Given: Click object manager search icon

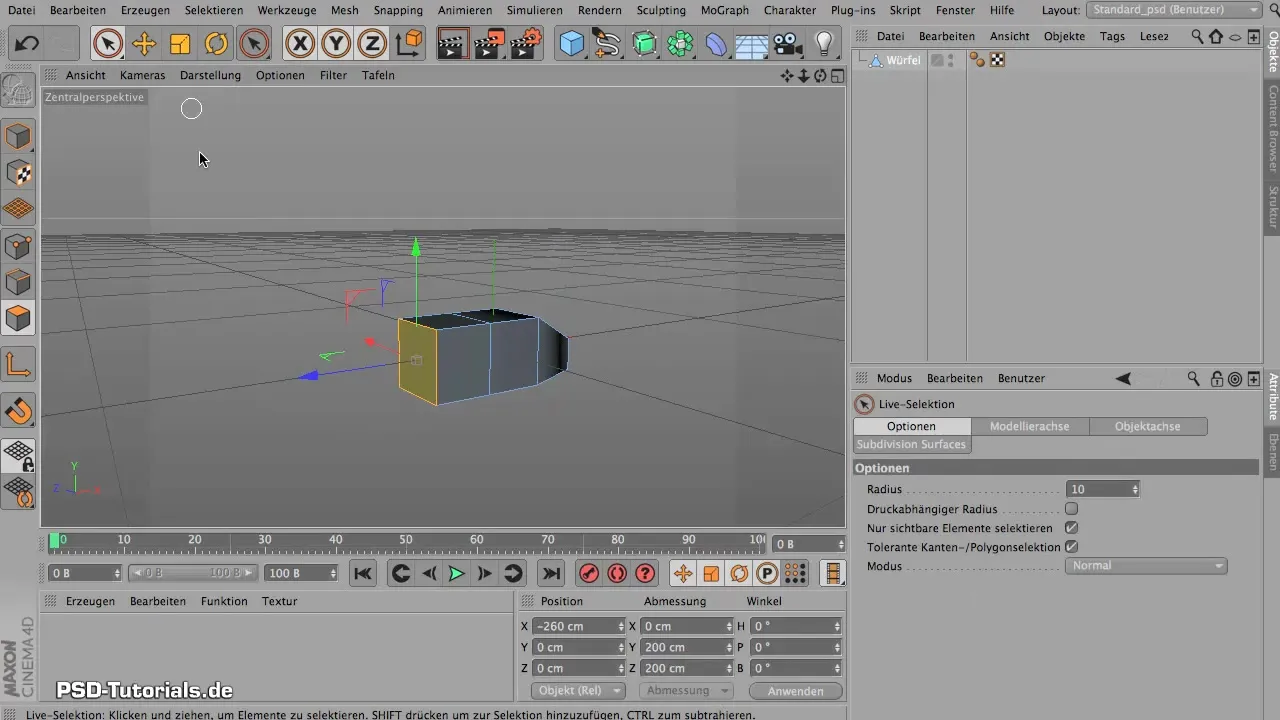Looking at the screenshot, I should [x=1197, y=36].
